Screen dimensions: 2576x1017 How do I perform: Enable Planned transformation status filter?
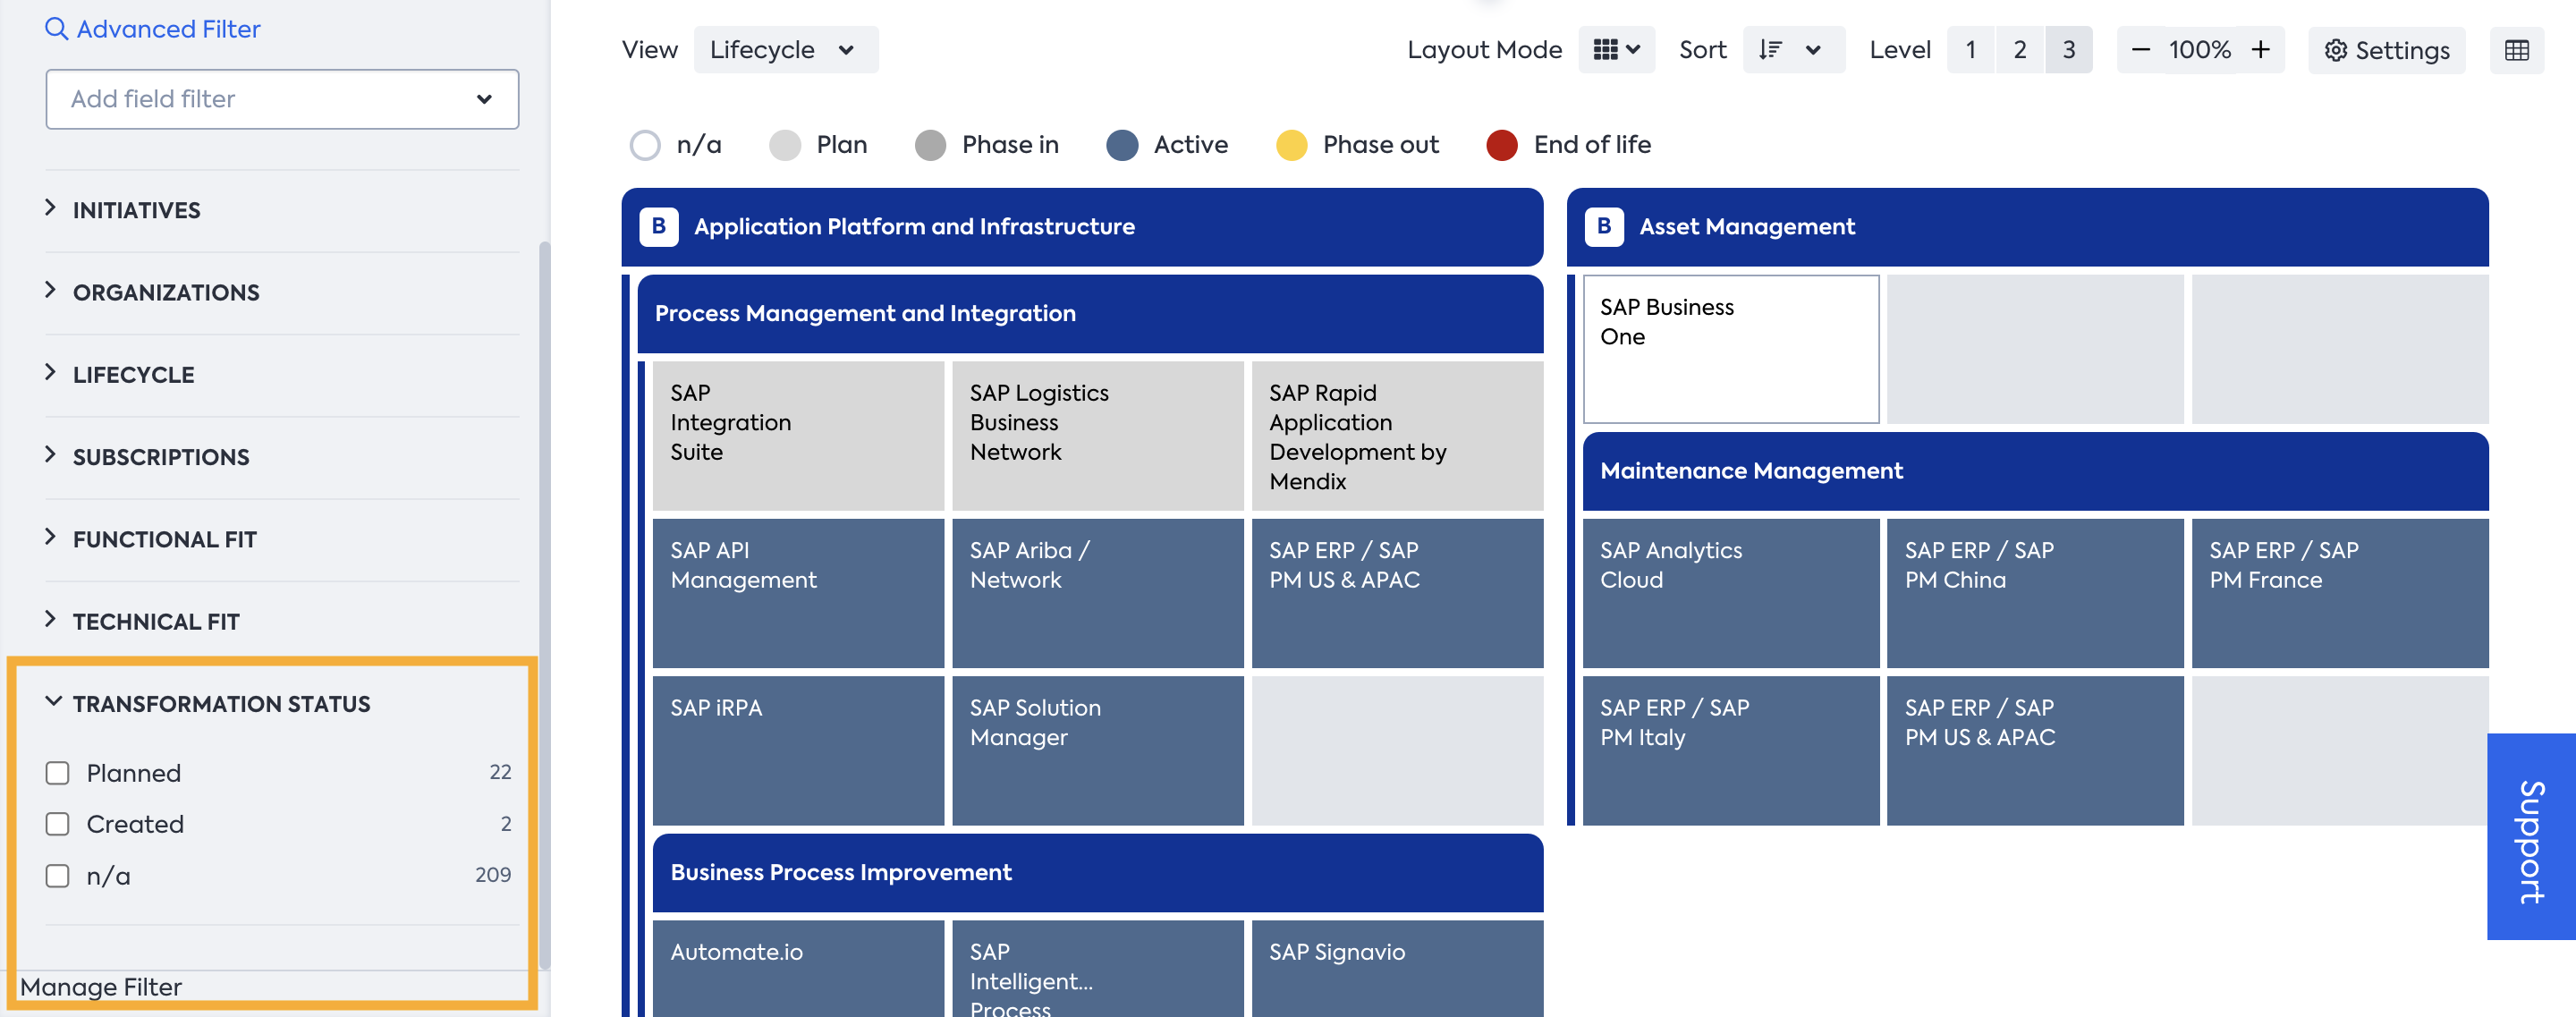coord(57,772)
